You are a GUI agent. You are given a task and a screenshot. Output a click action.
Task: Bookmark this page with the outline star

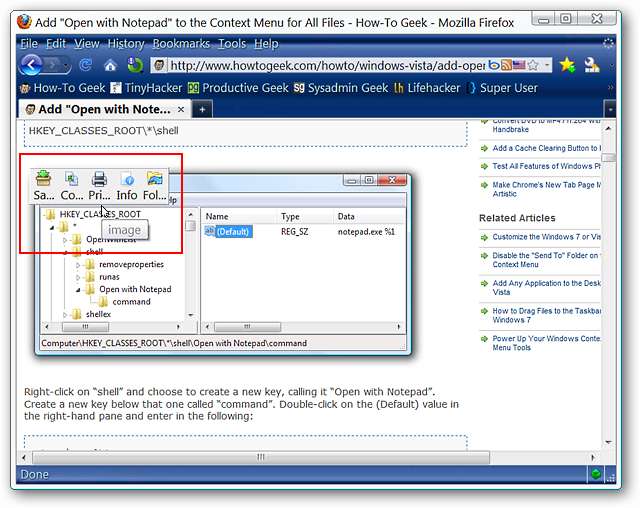(x=533, y=65)
